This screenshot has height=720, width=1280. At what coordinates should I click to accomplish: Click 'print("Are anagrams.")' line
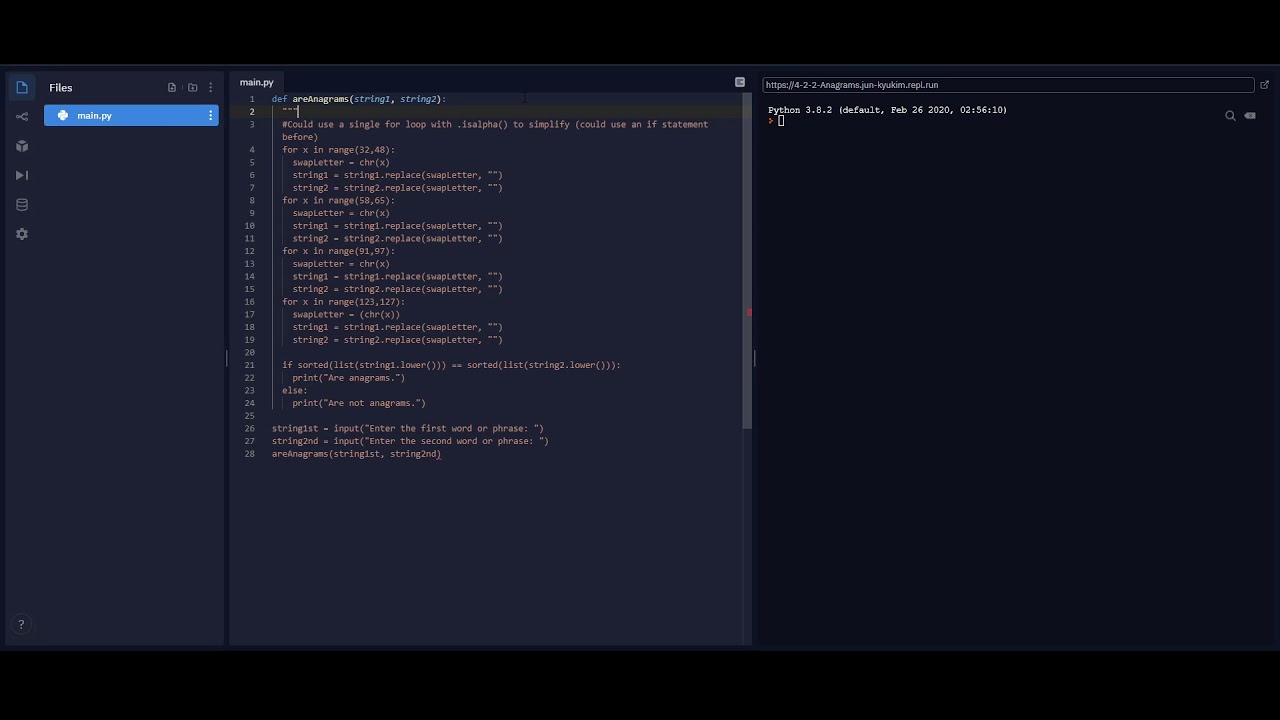point(349,378)
